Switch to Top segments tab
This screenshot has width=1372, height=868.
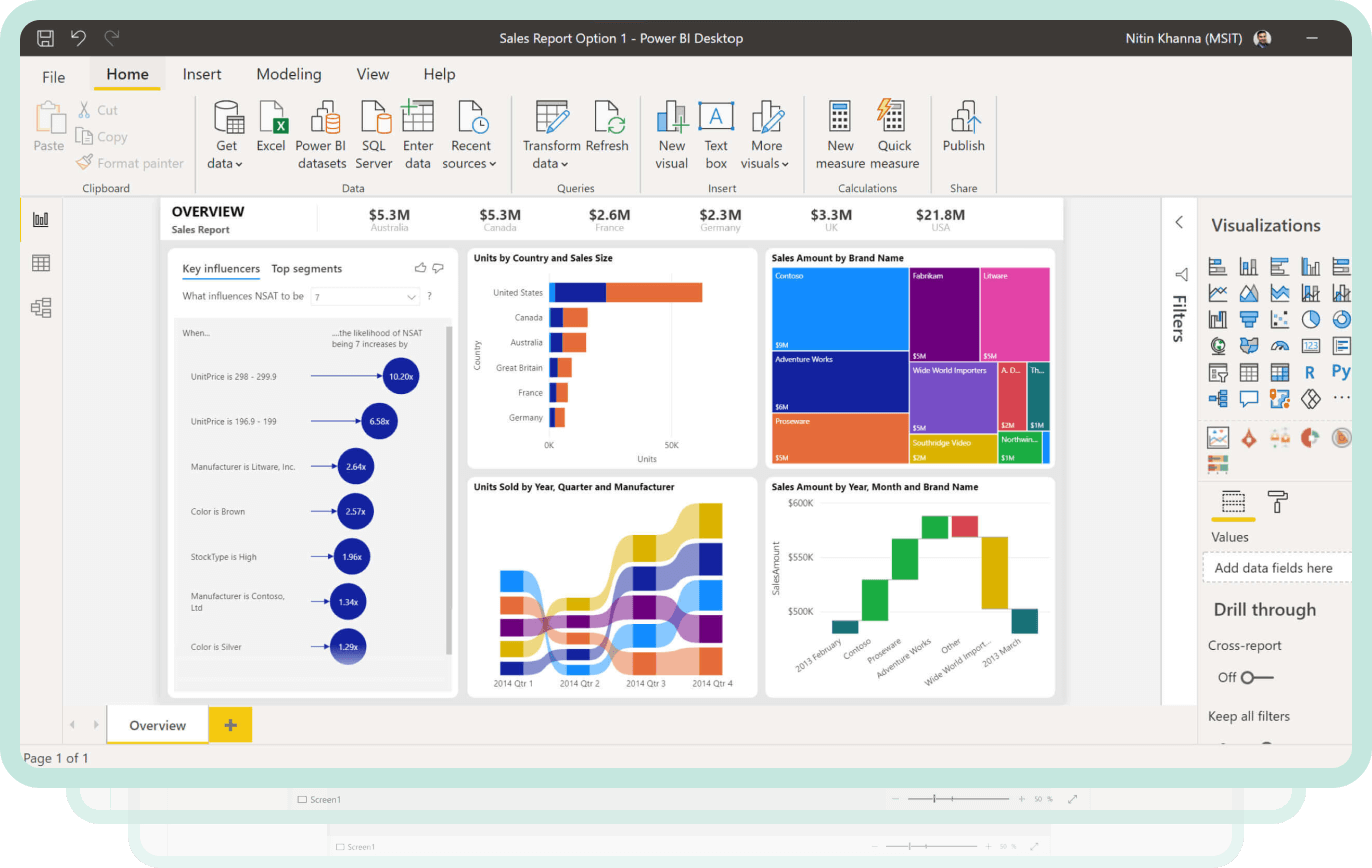pos(307,268)
